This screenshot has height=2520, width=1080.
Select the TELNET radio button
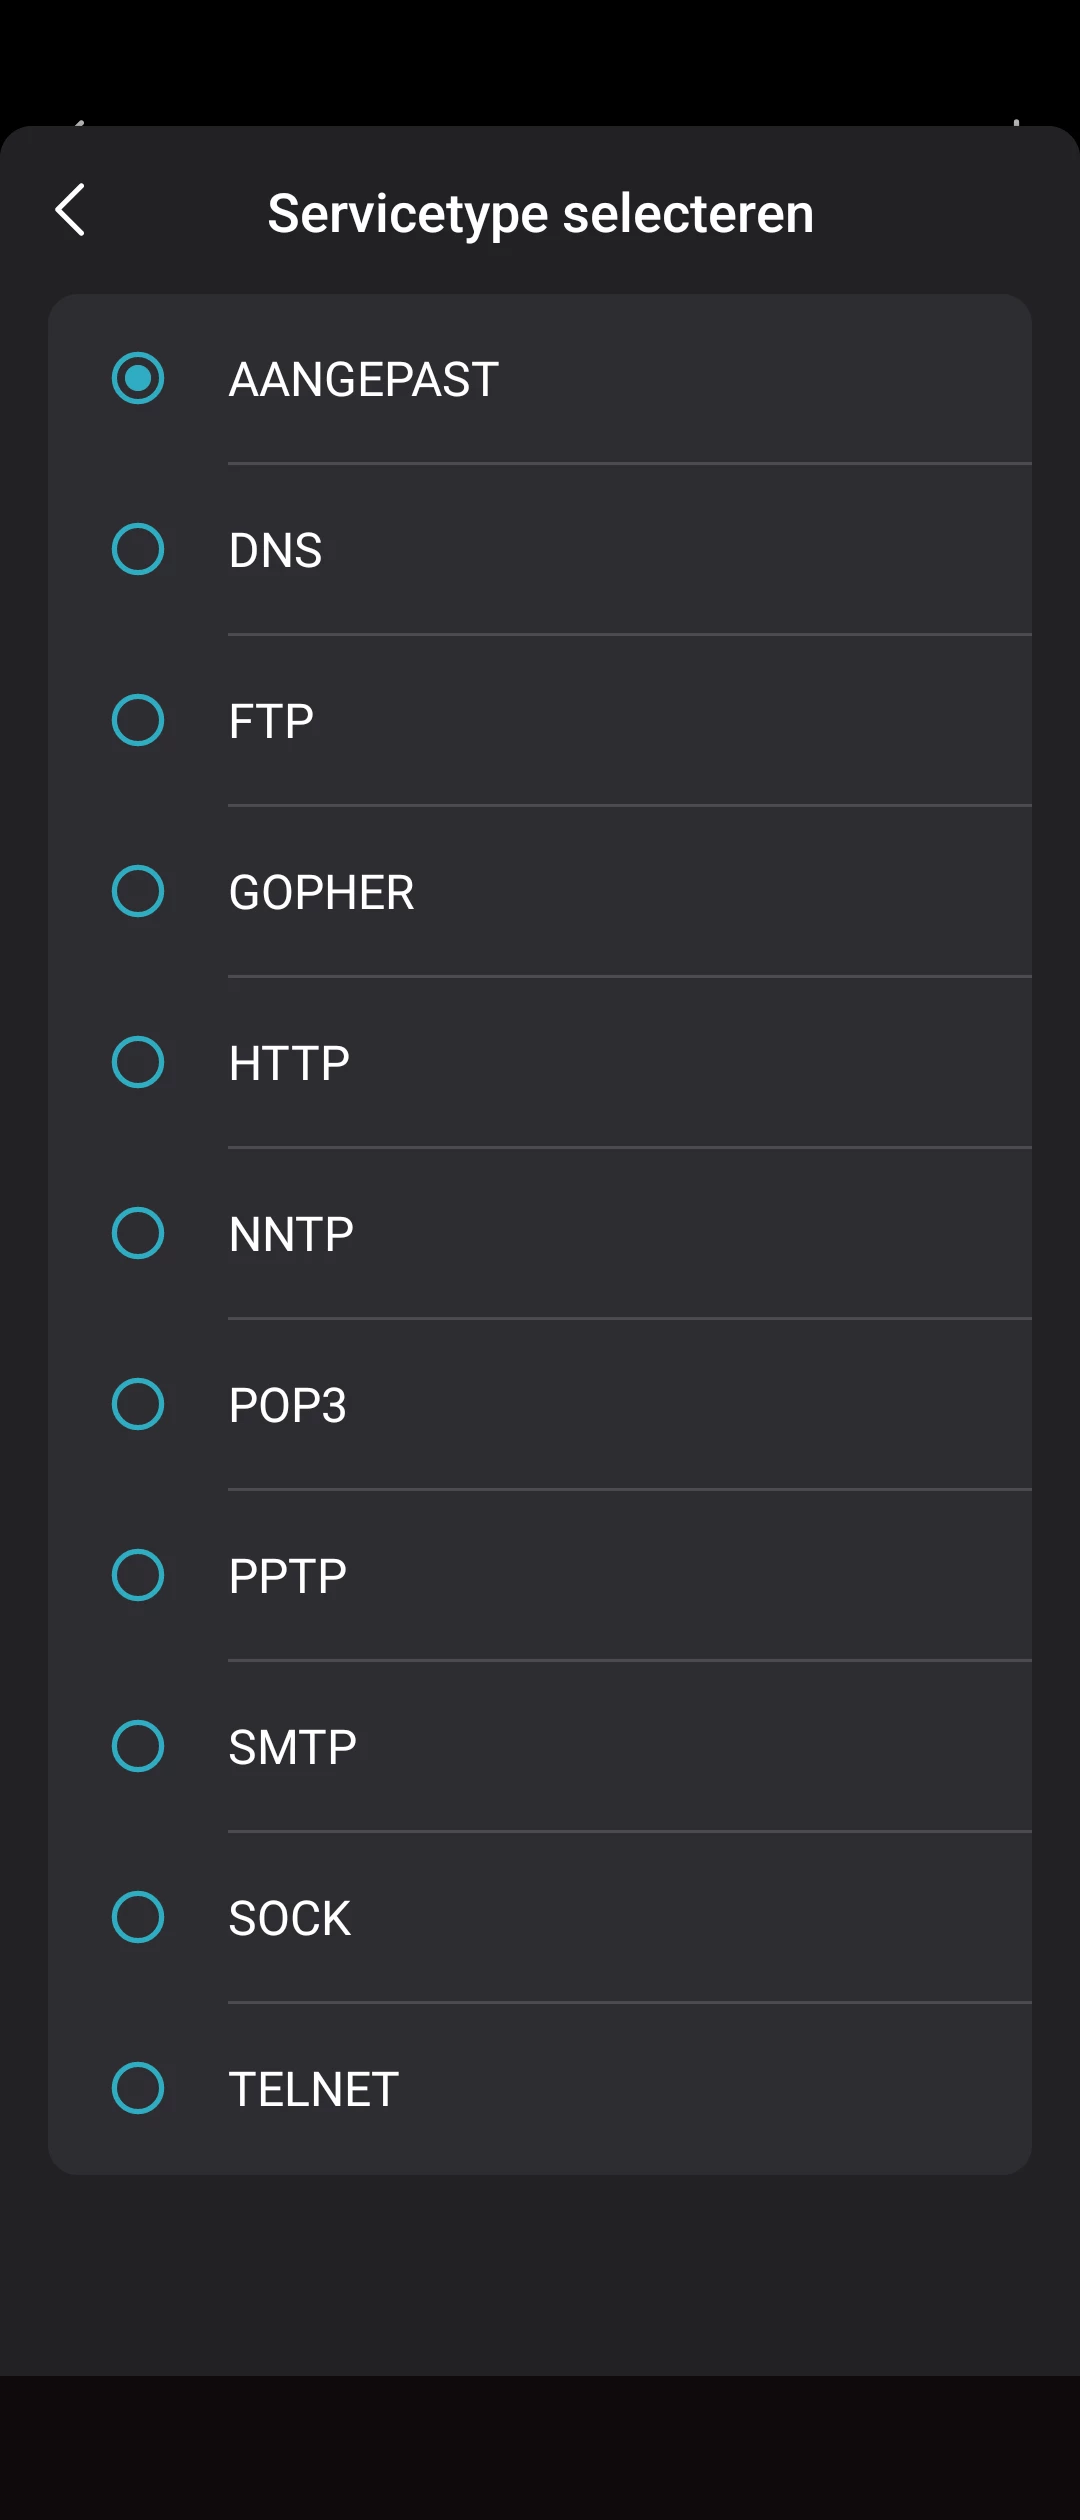point(138,2088)
